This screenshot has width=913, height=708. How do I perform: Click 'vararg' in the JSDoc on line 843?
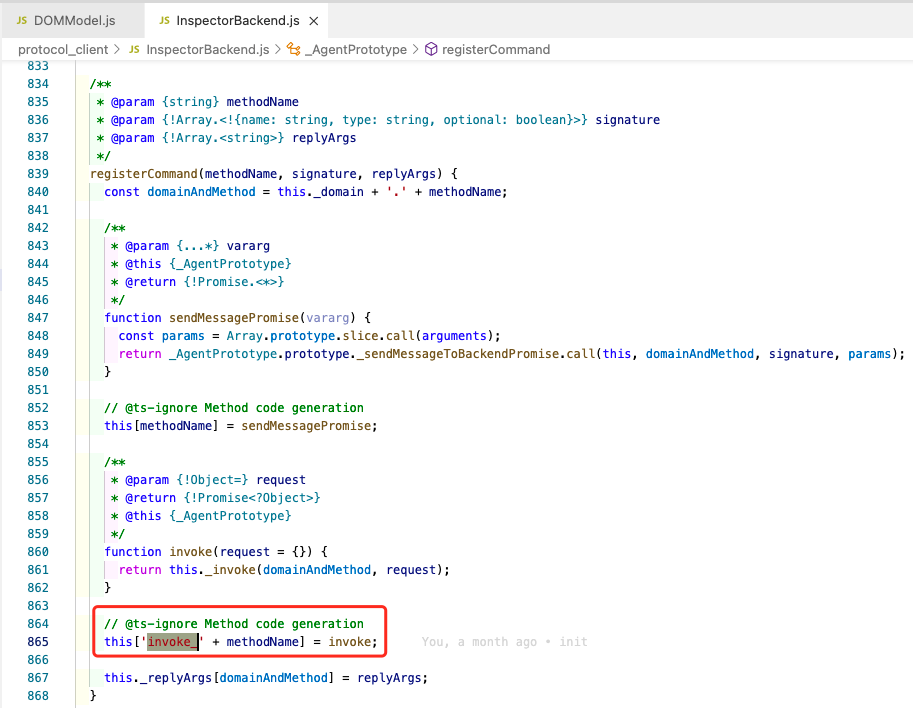pos(248,246)
